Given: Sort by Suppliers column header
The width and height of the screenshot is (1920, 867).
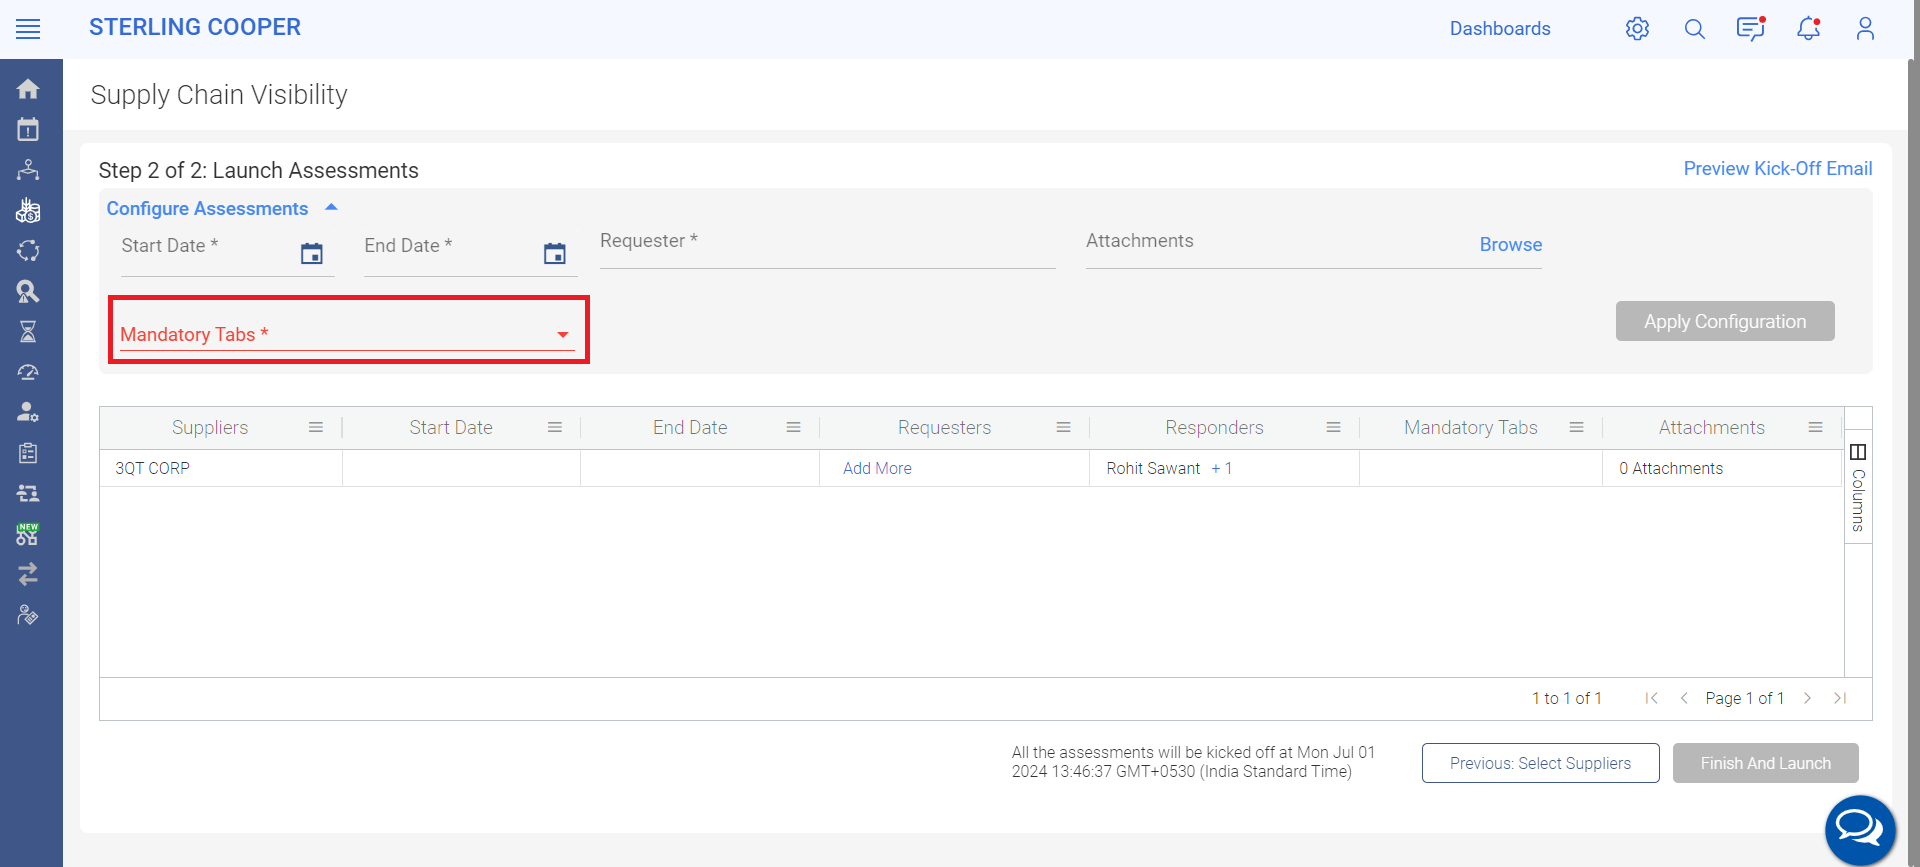Looking at the screenshot, I should coord(209,427).
